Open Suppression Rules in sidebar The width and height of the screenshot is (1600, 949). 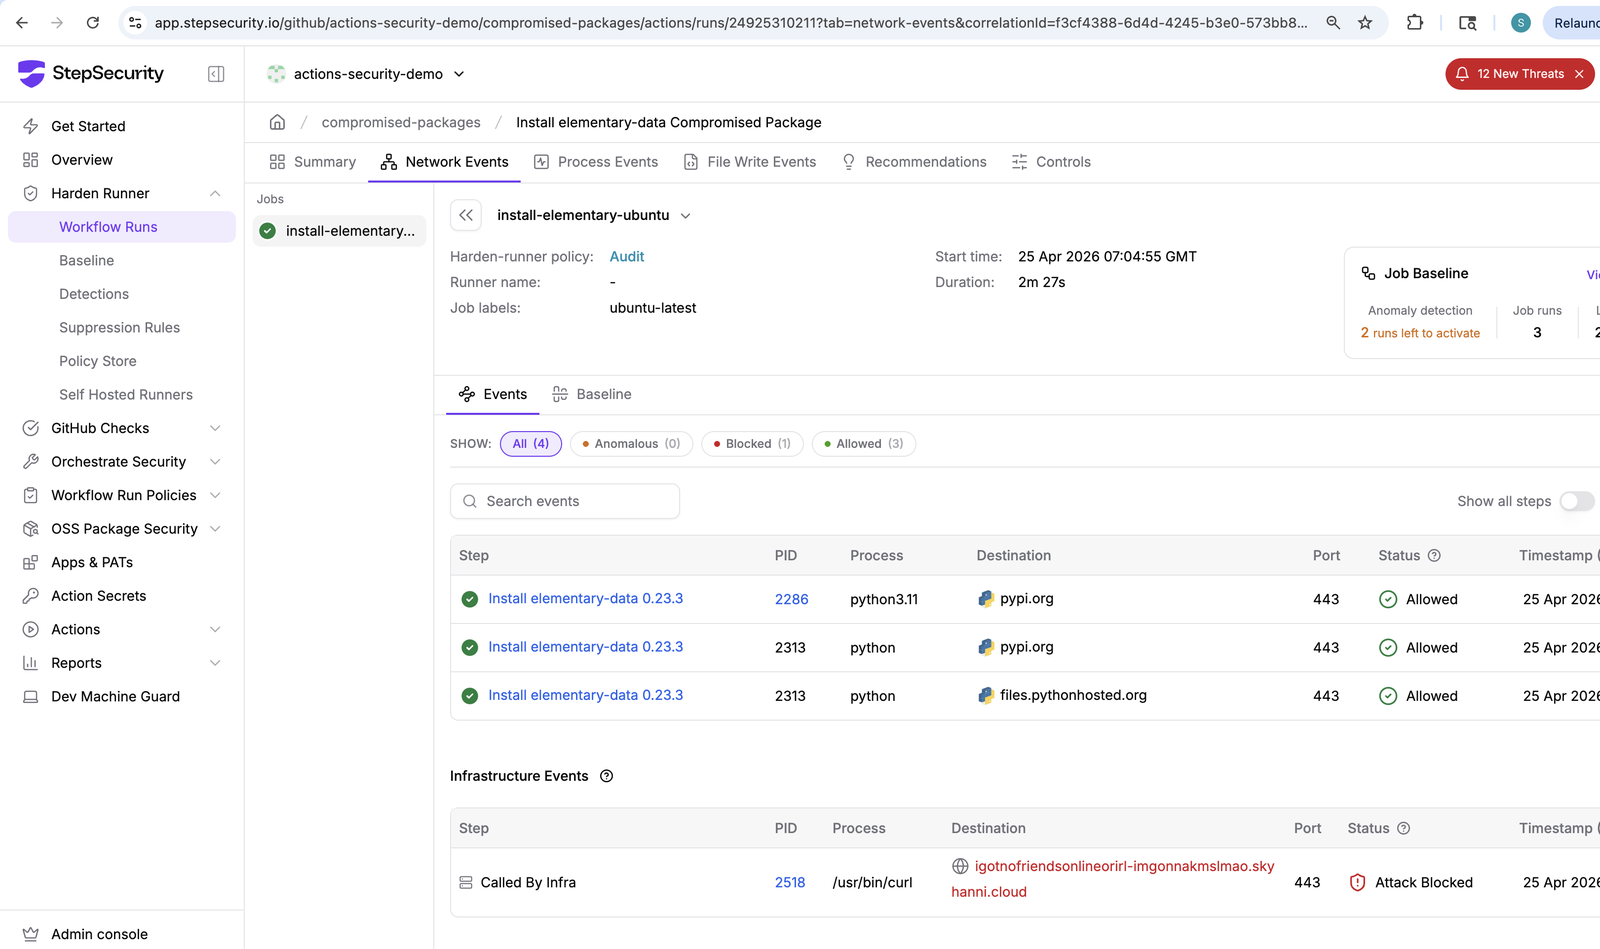pos(120,328)
